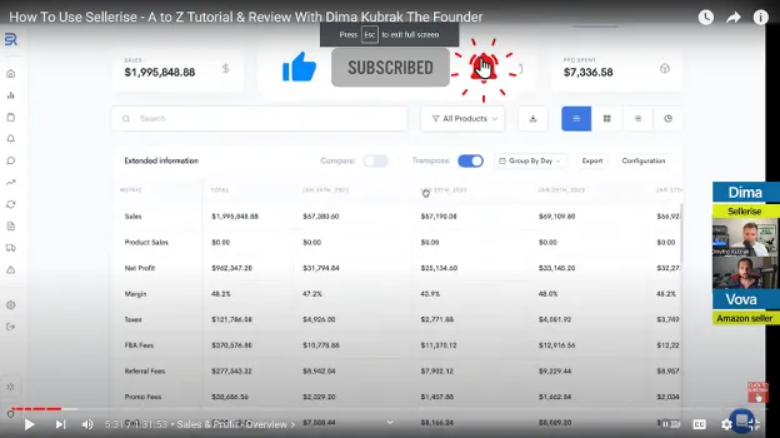Open the warning triangle sidebar icon
The height and width of the screenshot is (438, 780).
click(x=11, y=270)
